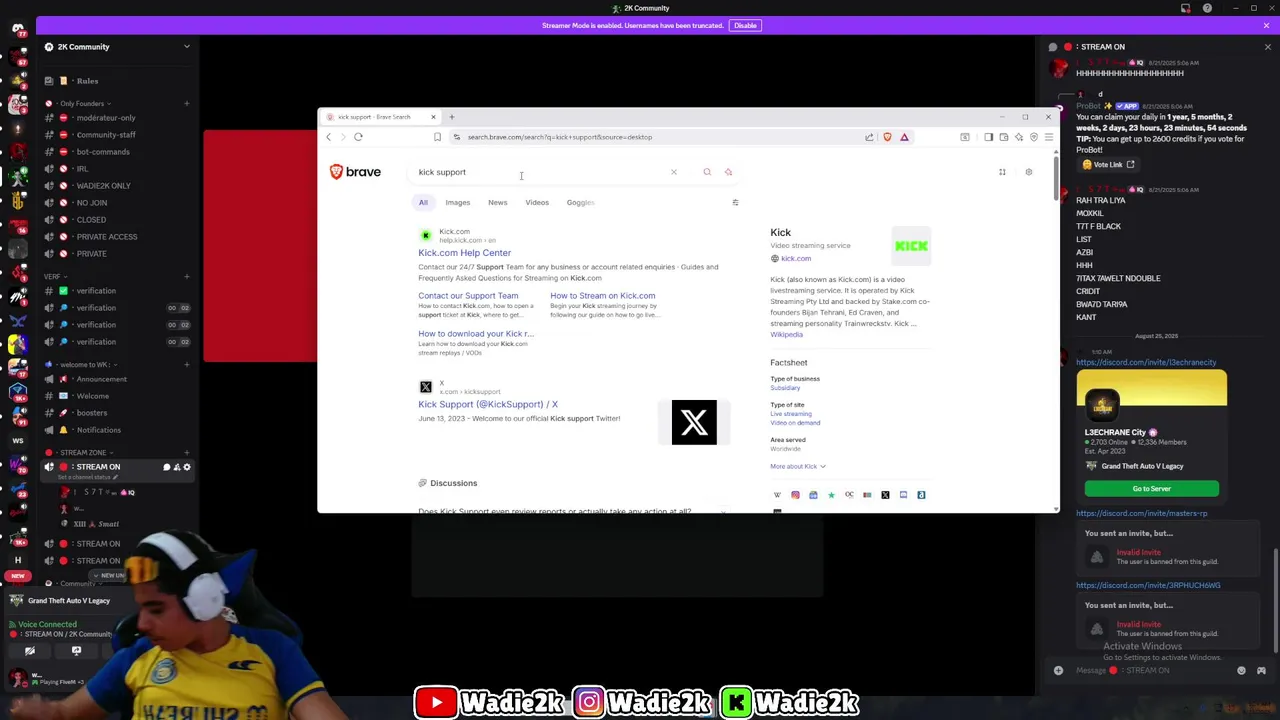Open Brave browser hamburger menu
Viewport: 1280px width, 720px height.
[1047, 137]
